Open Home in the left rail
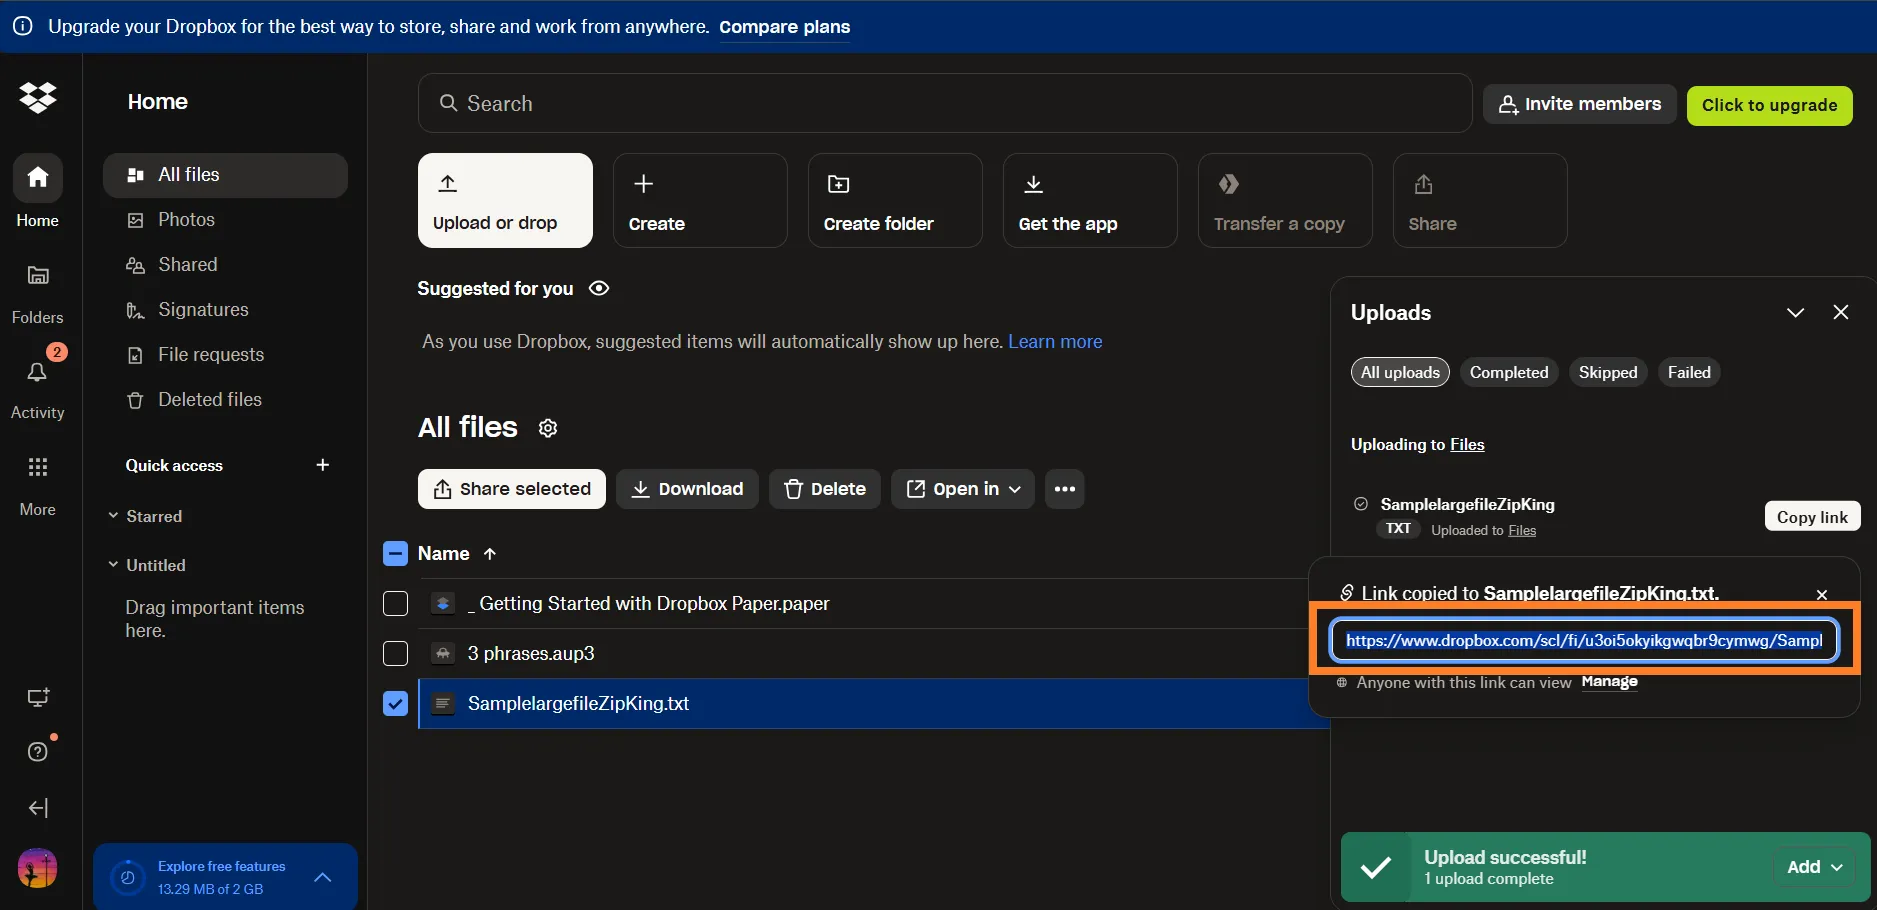The height and width of the screenshot is (910, 1877). click(x=38, y=191)
